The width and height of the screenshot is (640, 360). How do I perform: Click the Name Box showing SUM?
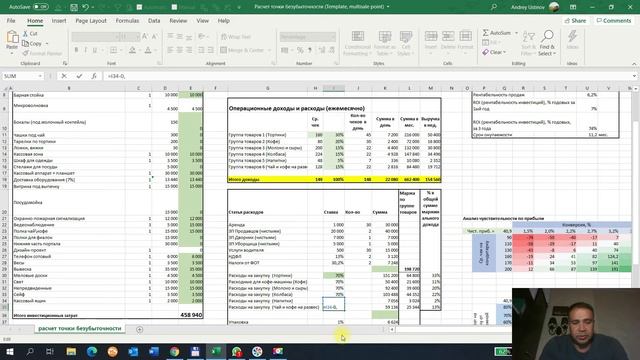[22, 76]
